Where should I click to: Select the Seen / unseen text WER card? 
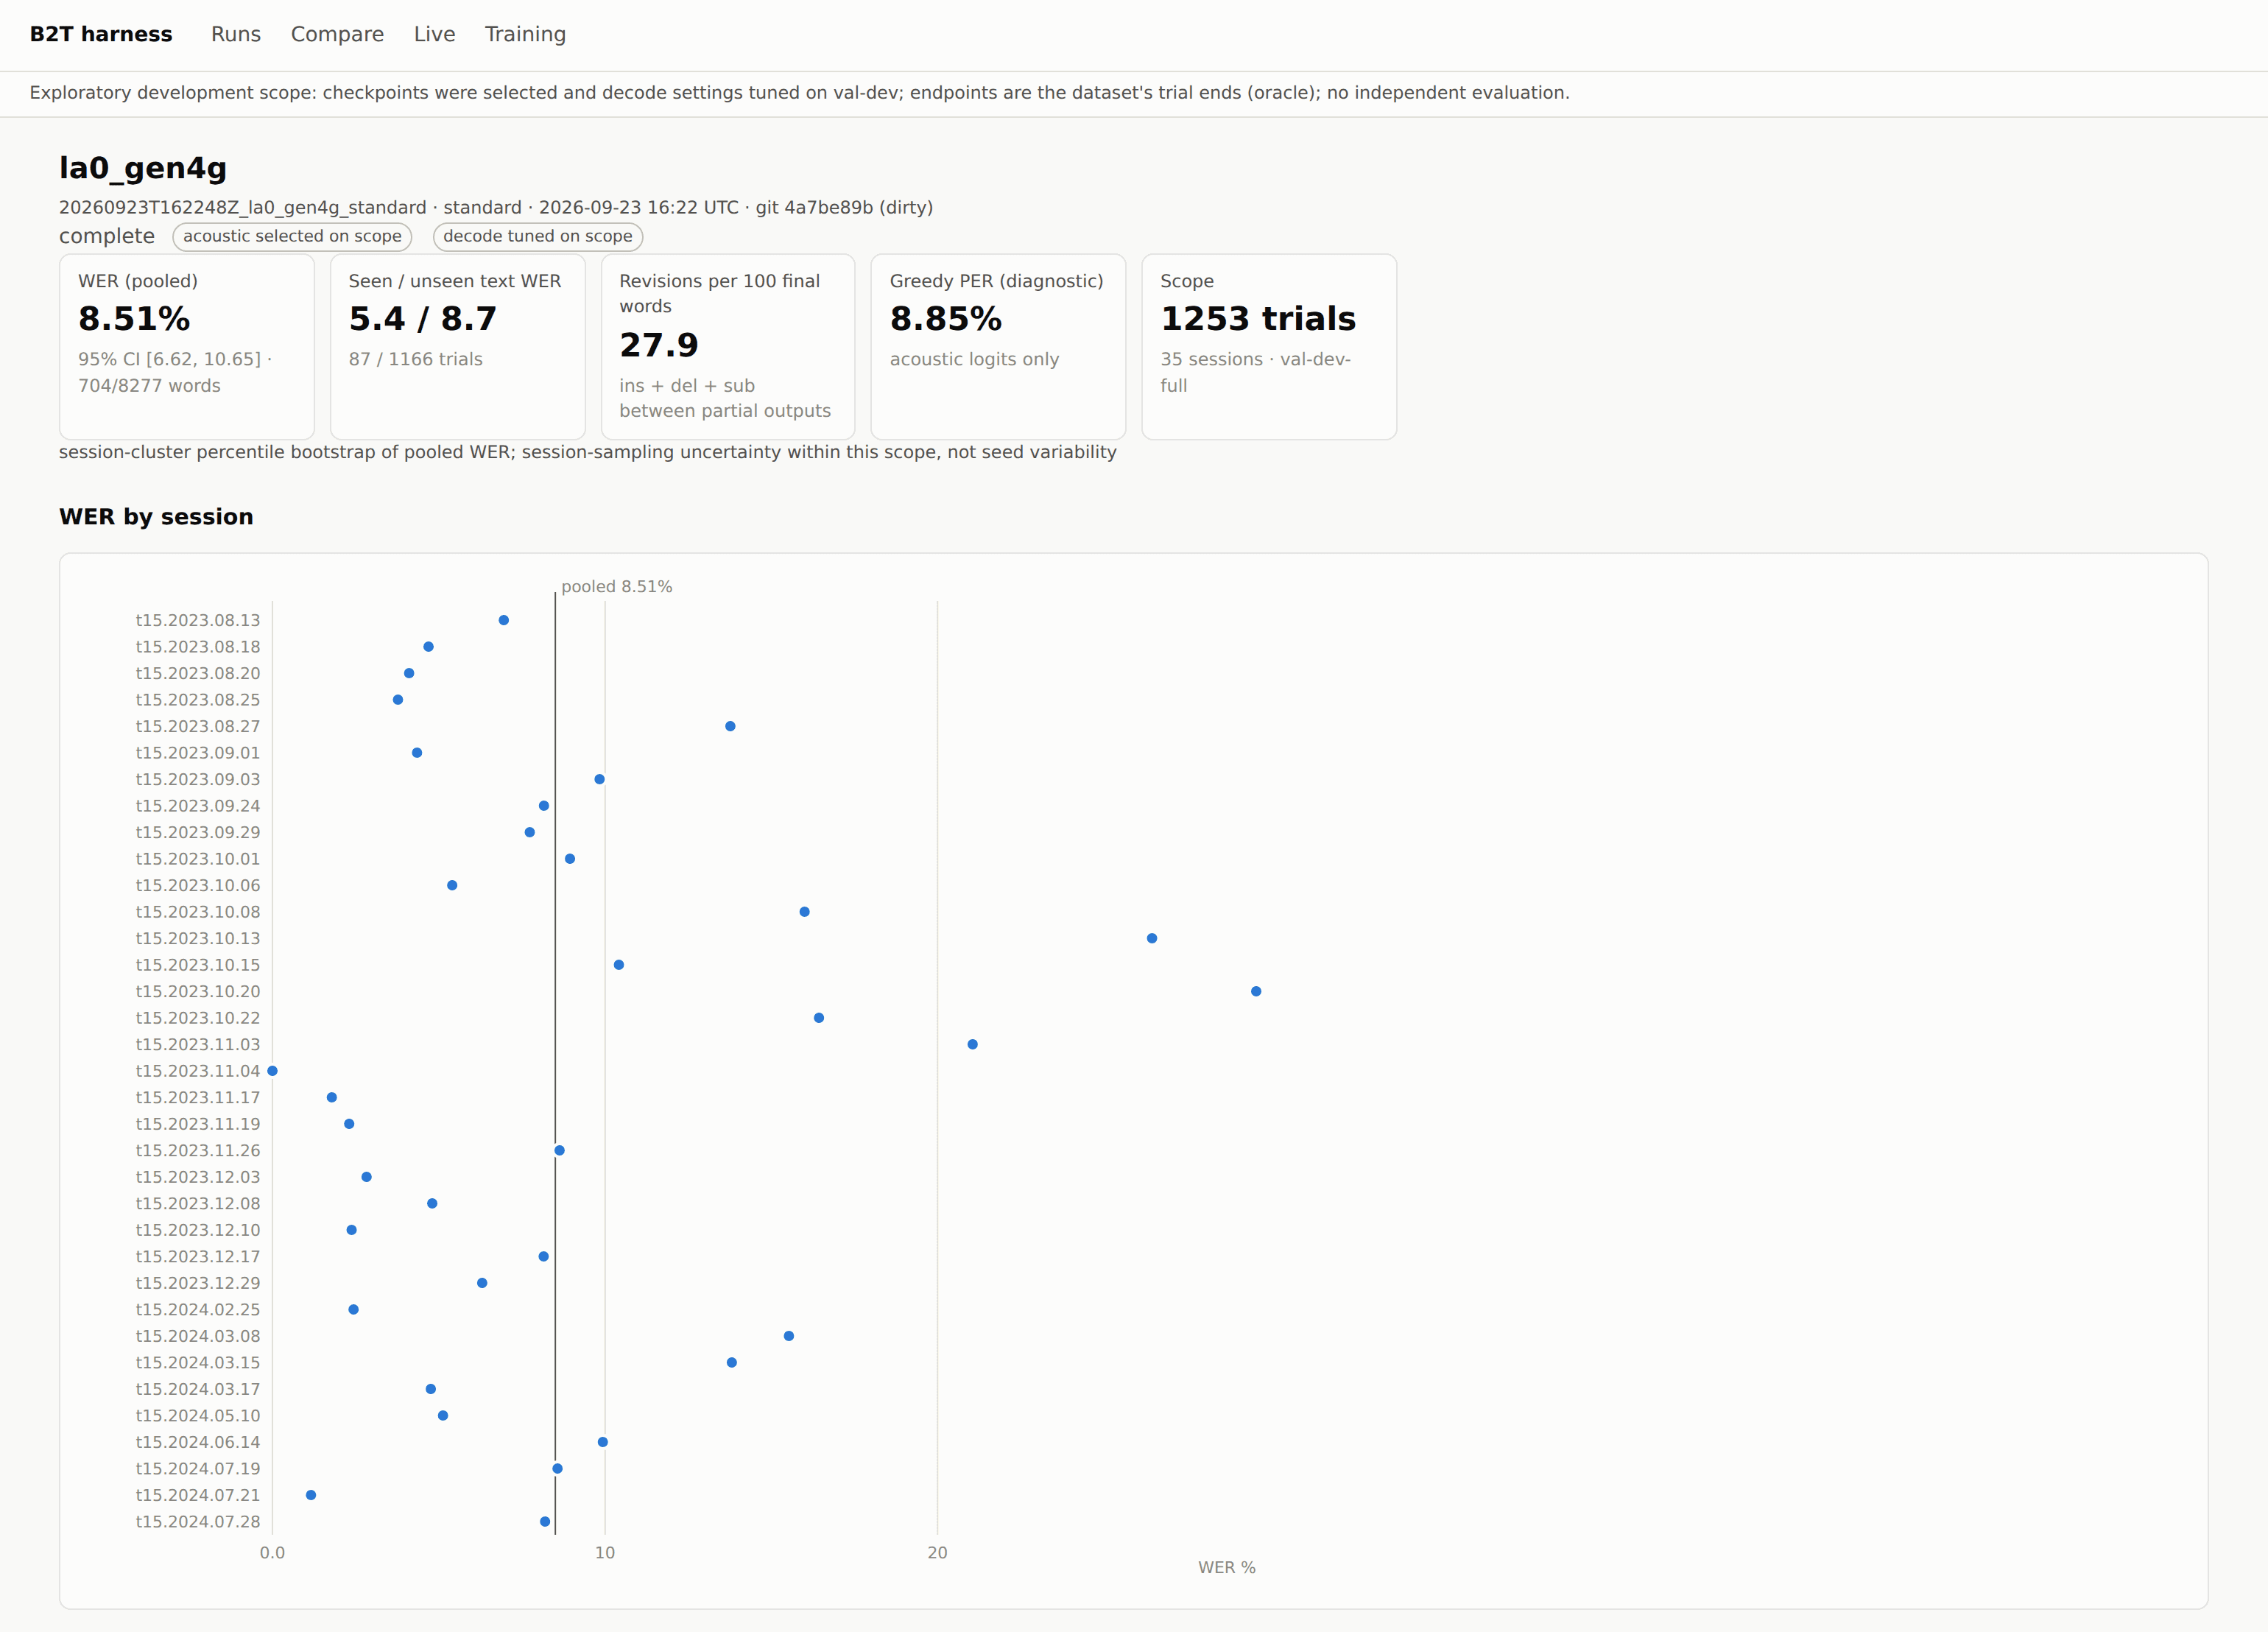pos(458,346)
